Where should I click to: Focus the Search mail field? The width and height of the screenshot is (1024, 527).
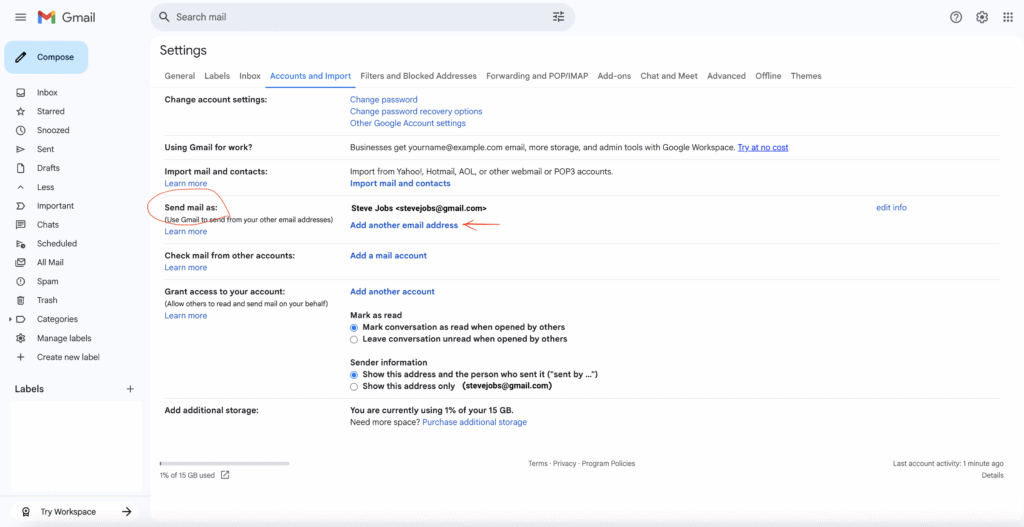[x=362, y=17]
